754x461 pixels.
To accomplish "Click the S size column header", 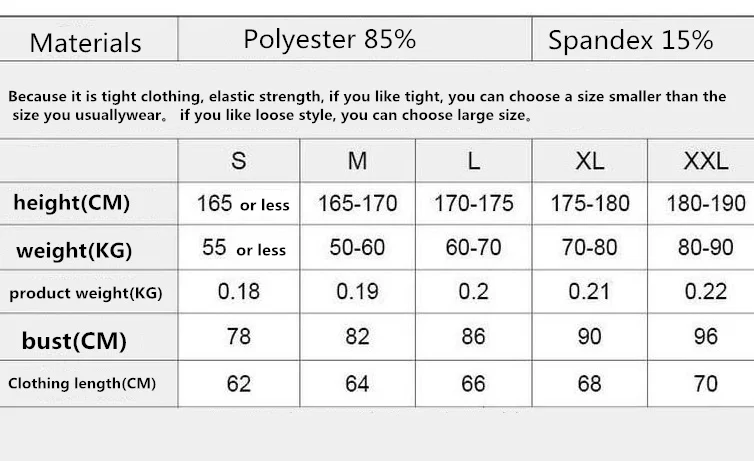I will (239, 161).
